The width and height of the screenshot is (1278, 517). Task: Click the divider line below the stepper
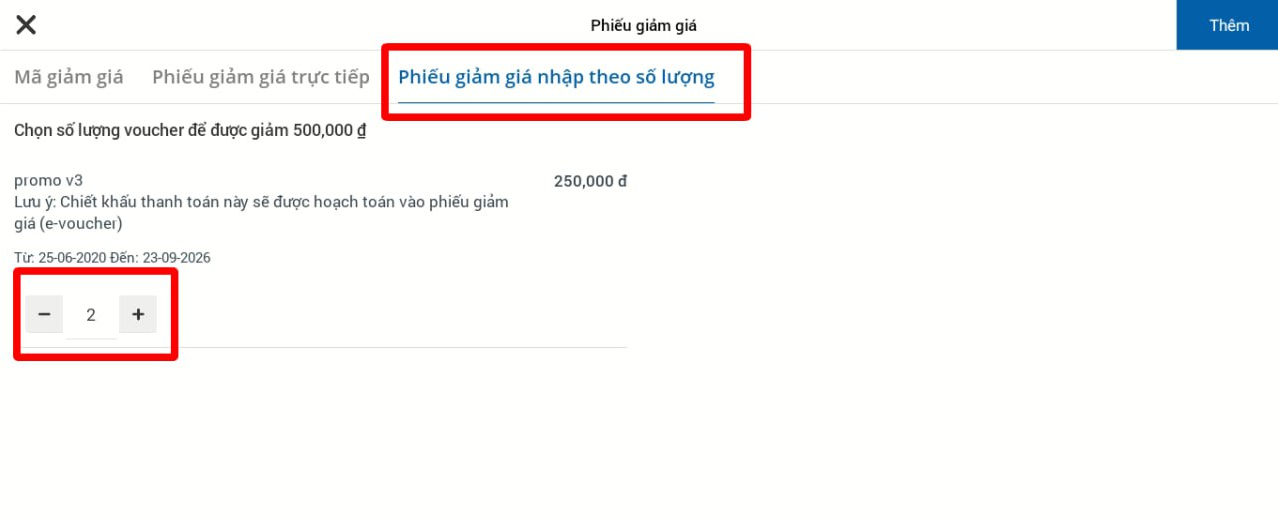point(320,347)
